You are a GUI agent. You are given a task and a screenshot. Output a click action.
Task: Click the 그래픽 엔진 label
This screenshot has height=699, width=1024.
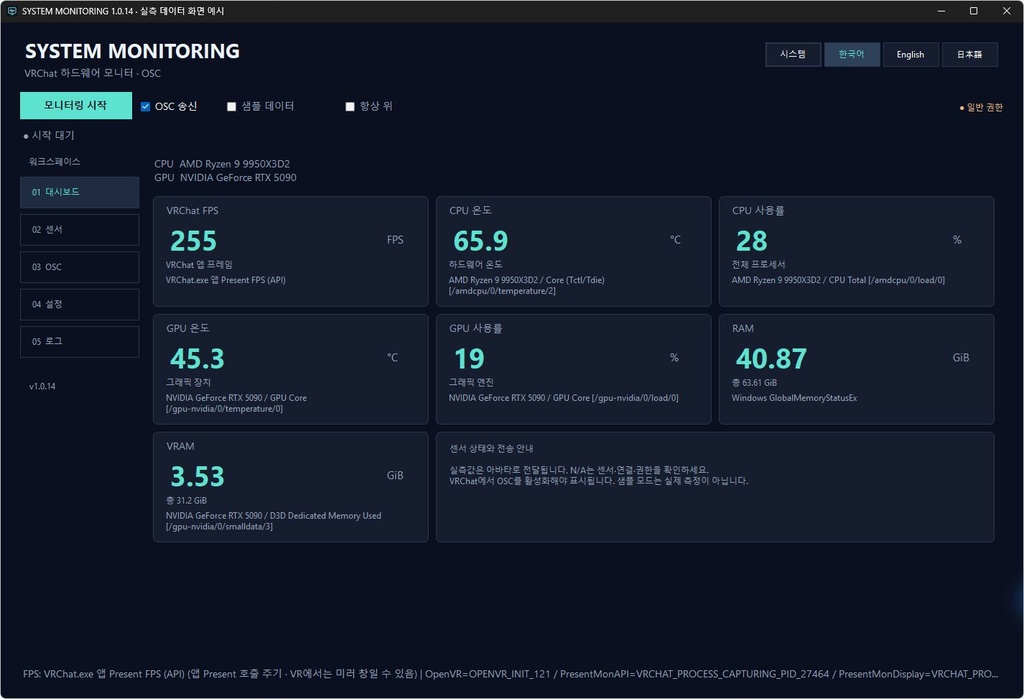coord(471,382)
